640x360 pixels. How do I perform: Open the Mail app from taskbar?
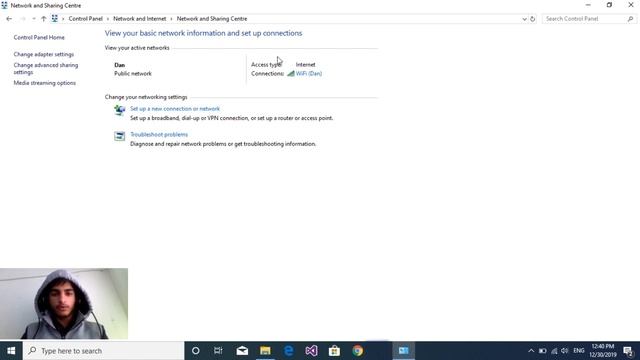point(242,351)
